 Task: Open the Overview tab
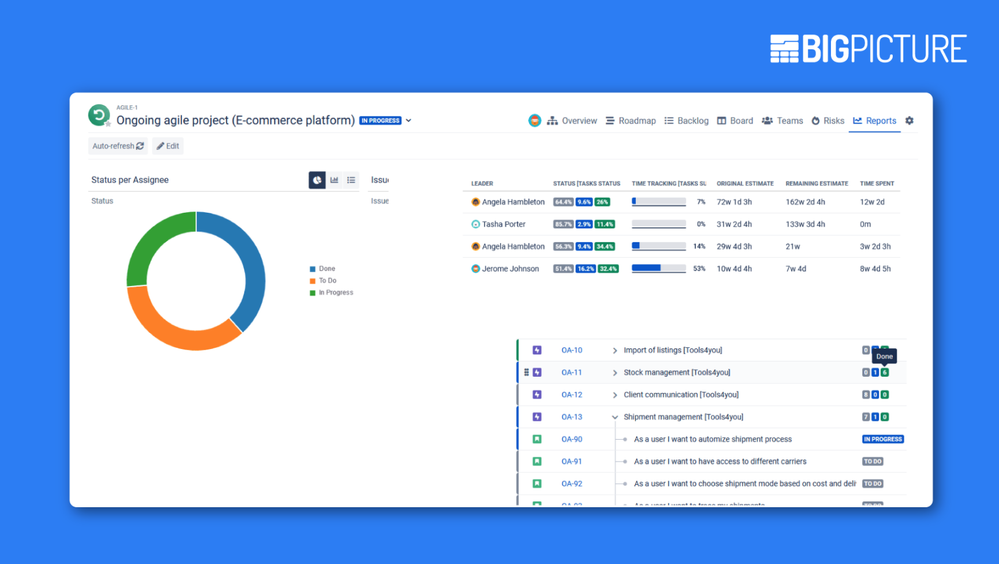[x=572, y=120]
